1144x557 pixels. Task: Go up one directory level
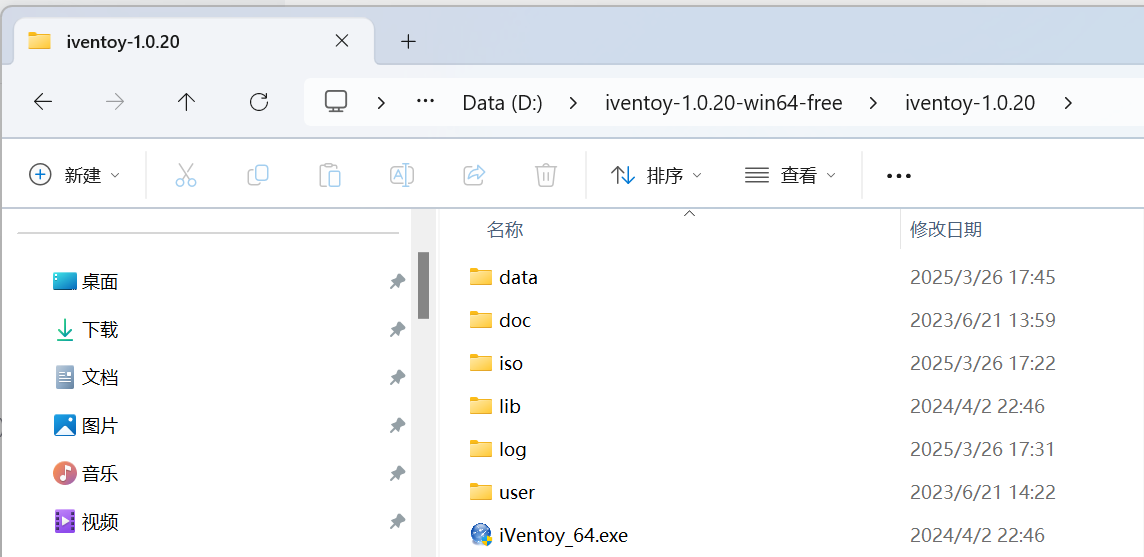(186, 102)
